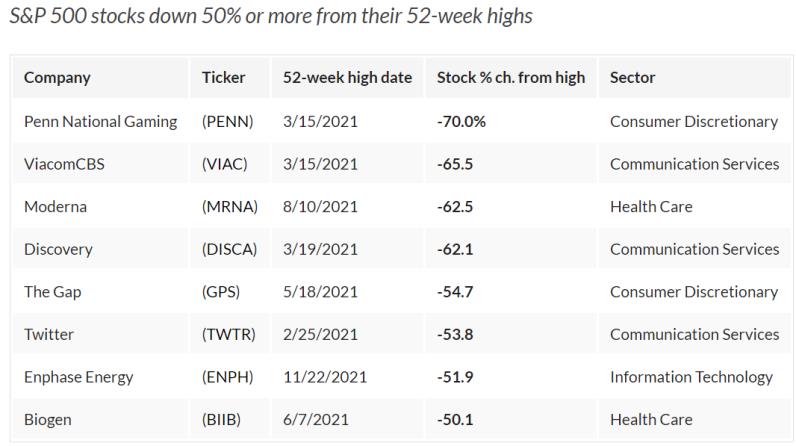Select the Biogen company name

[x=49, y=420]
